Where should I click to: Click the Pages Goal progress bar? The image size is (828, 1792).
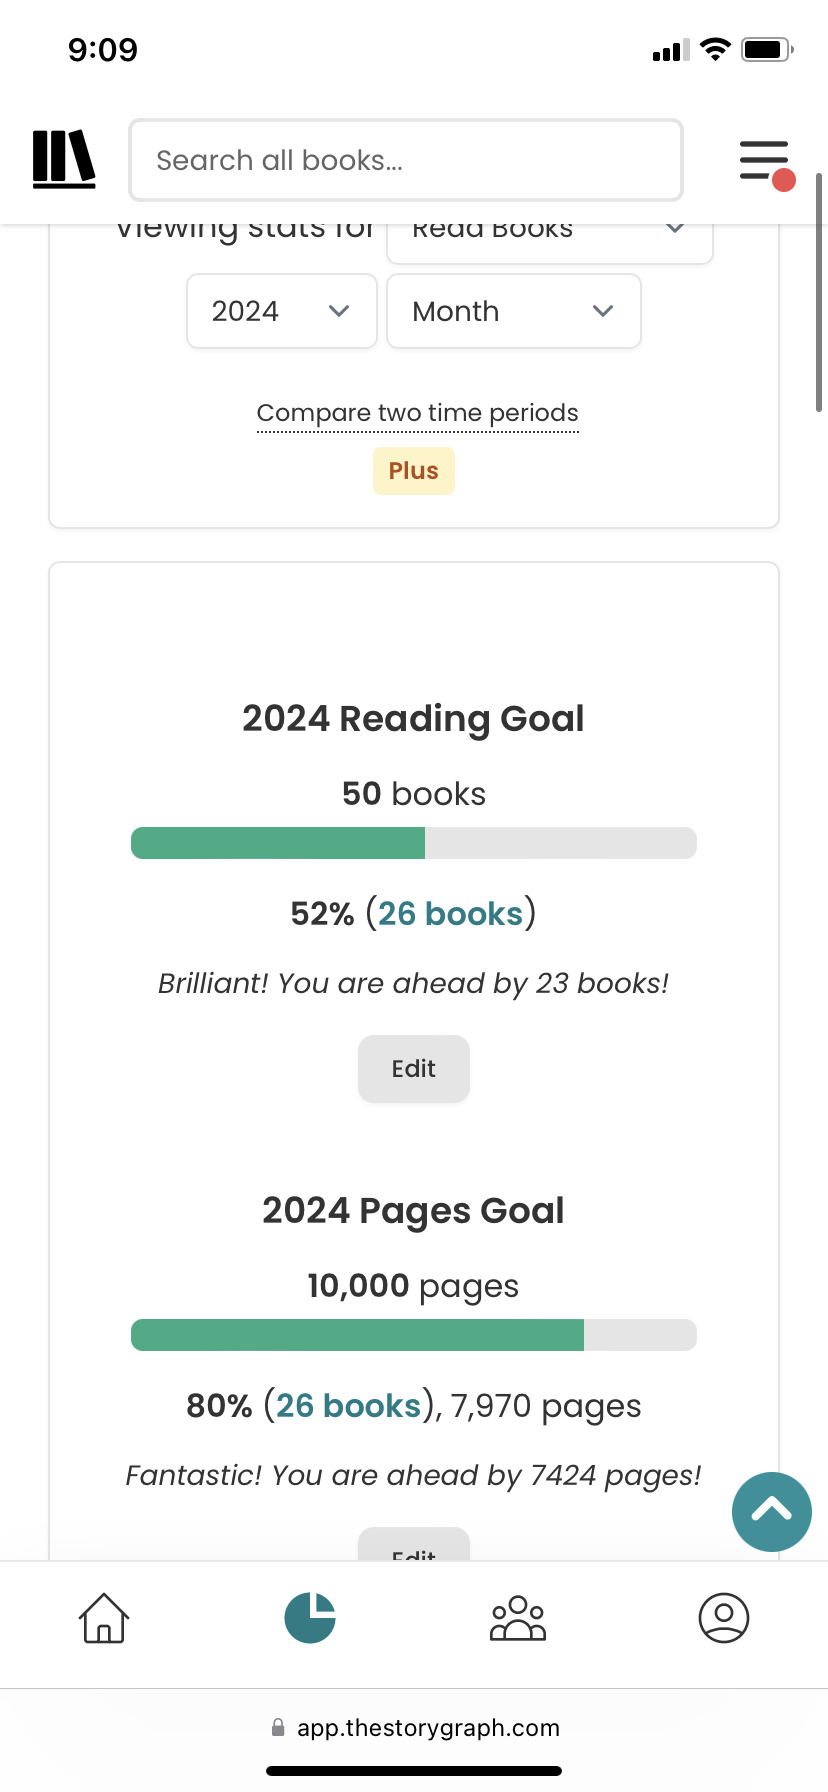414,1335
